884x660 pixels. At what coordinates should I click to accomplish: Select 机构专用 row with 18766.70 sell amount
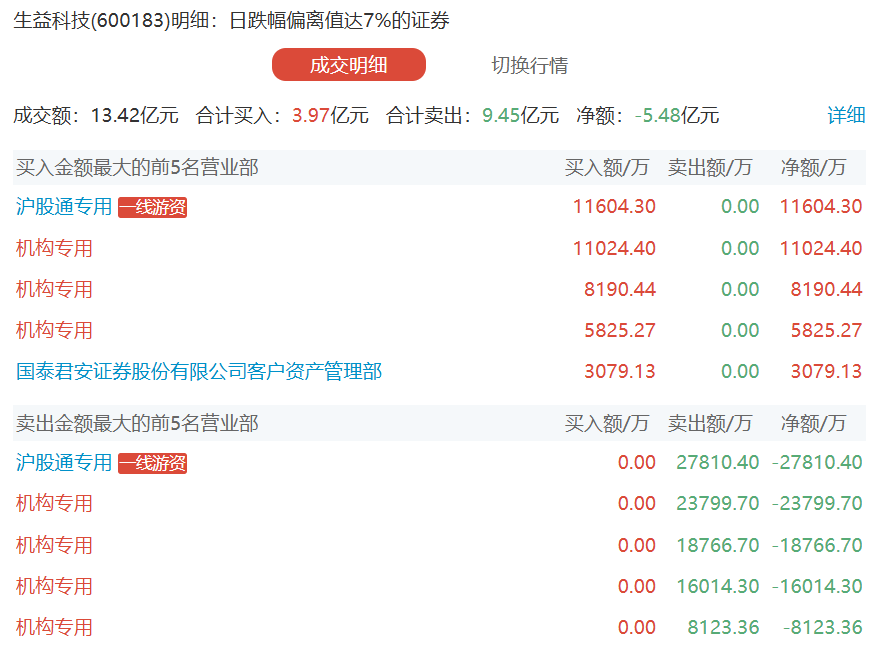tap(439, 545)
